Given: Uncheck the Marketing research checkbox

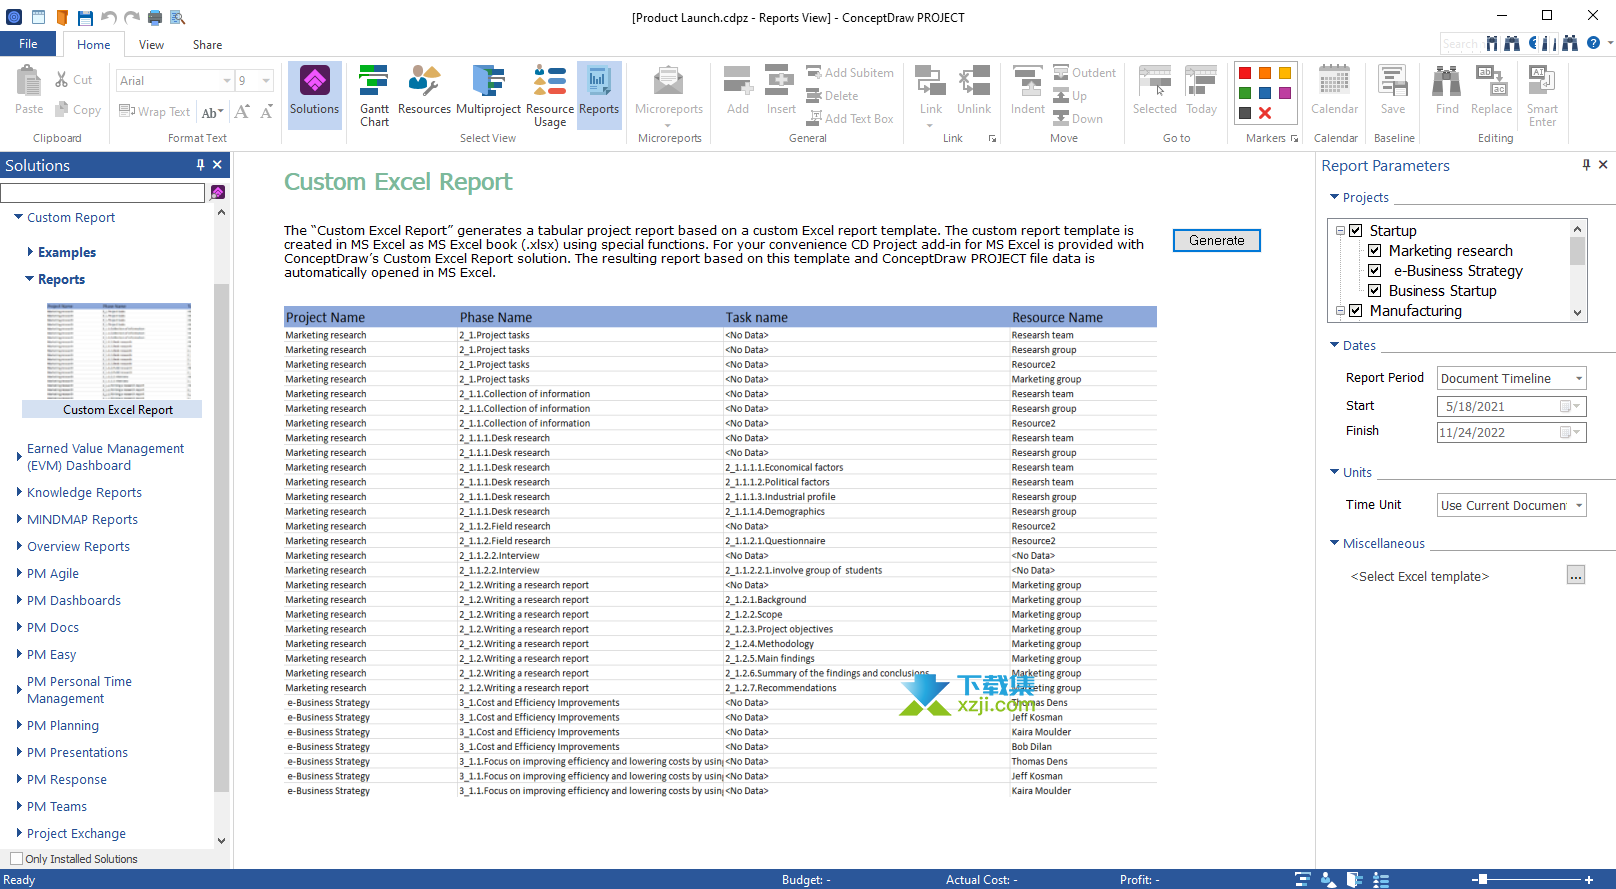Looking at the screenshot, I should [x=1375, y=251].
